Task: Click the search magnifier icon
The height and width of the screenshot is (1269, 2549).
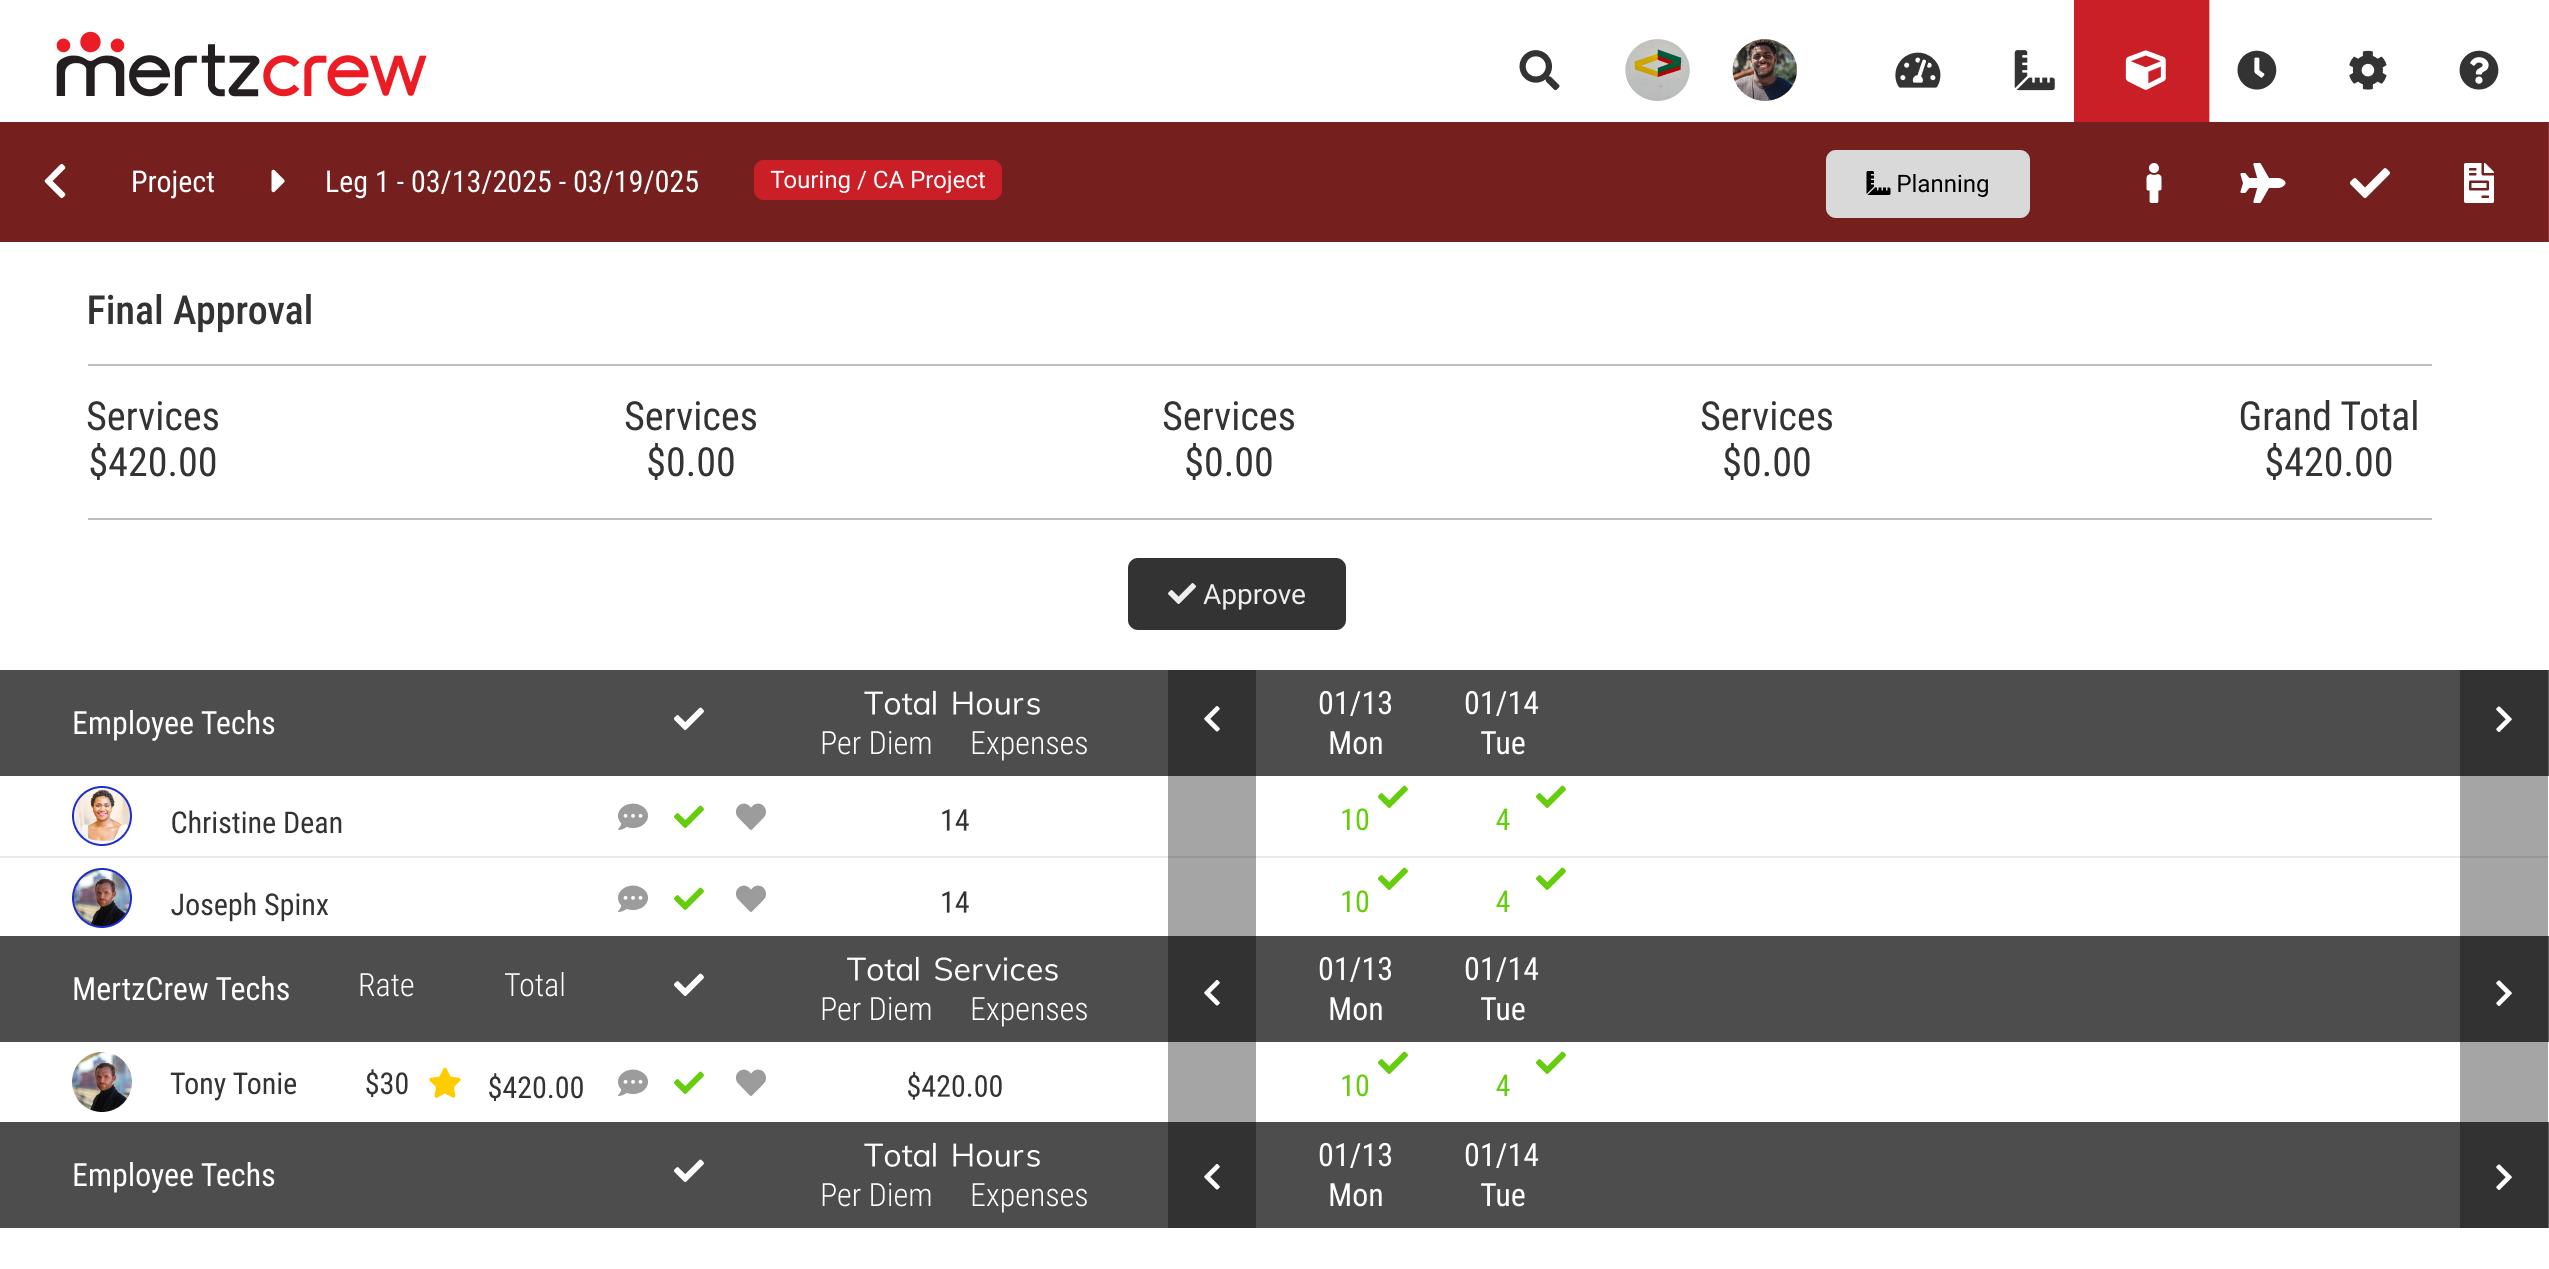Action: [1538, 70]
